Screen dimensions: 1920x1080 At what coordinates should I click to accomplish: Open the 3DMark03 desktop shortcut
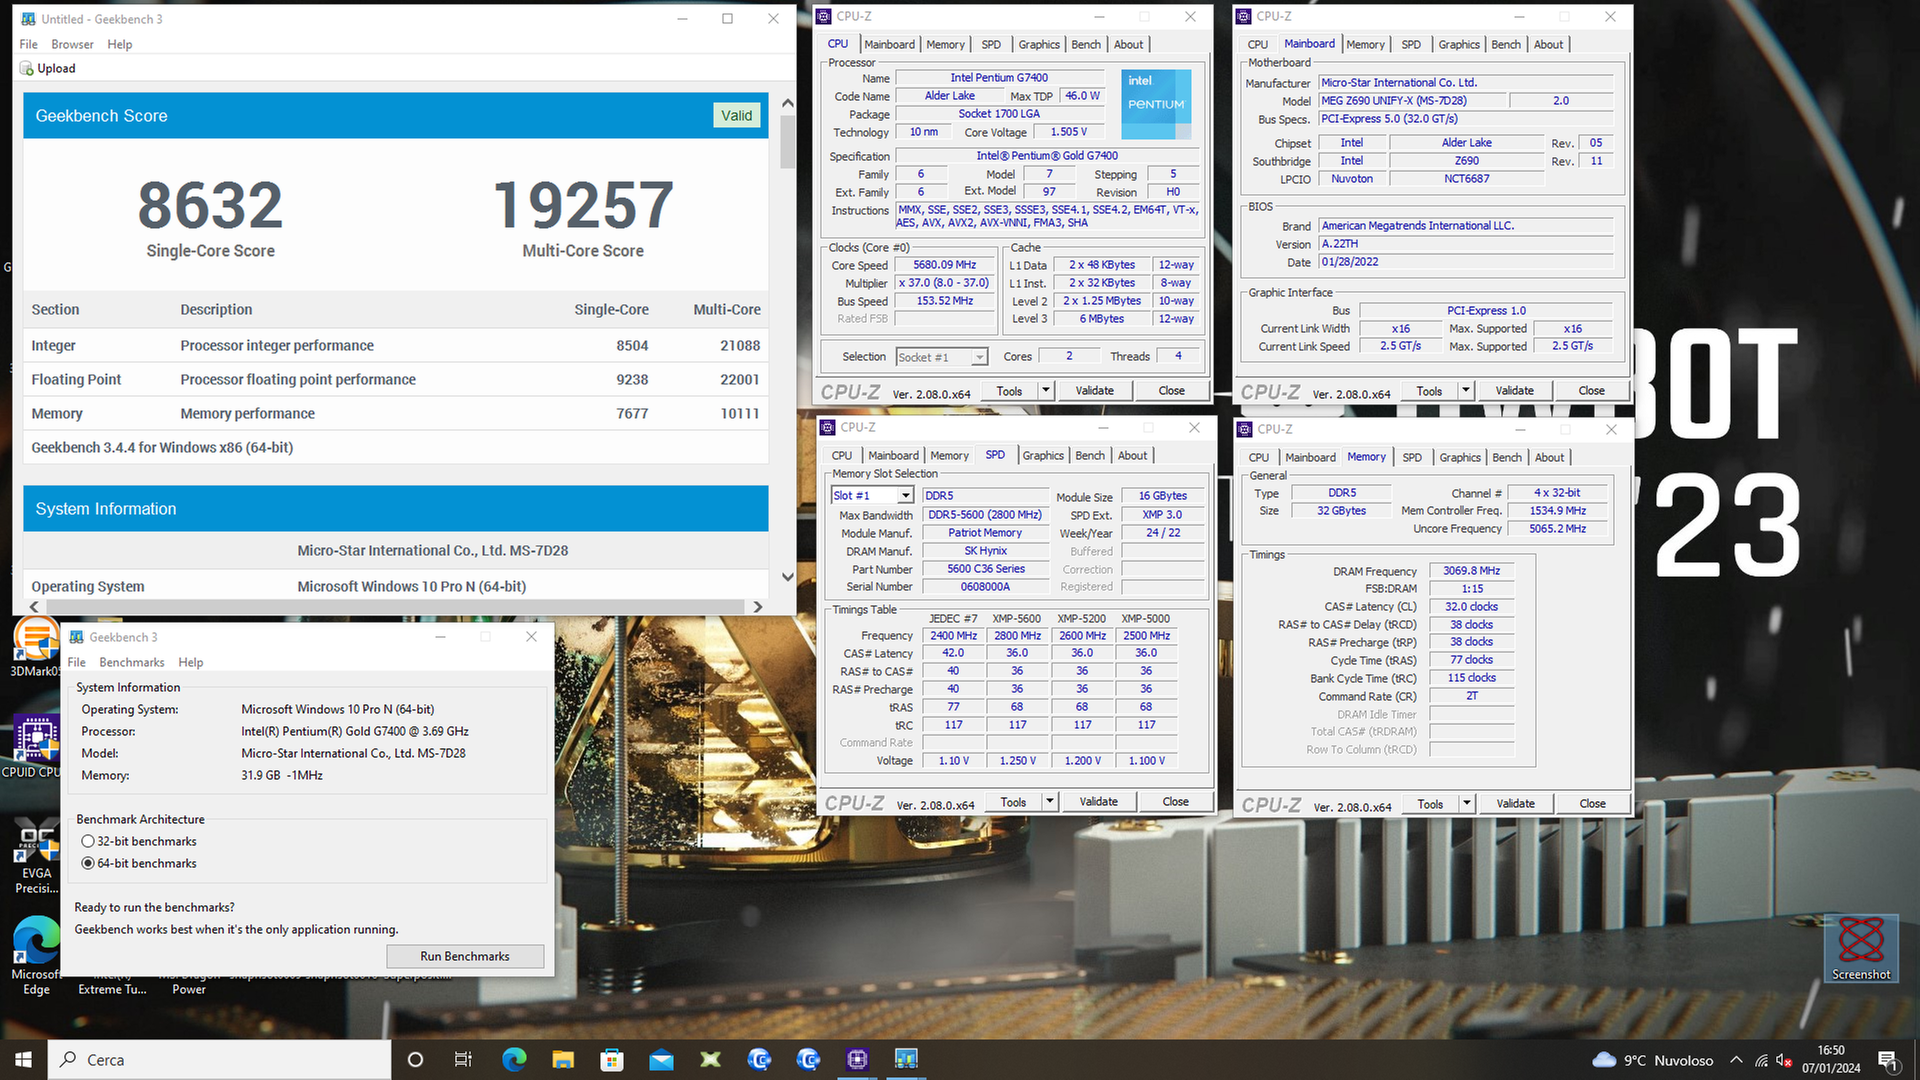(36, 648)
